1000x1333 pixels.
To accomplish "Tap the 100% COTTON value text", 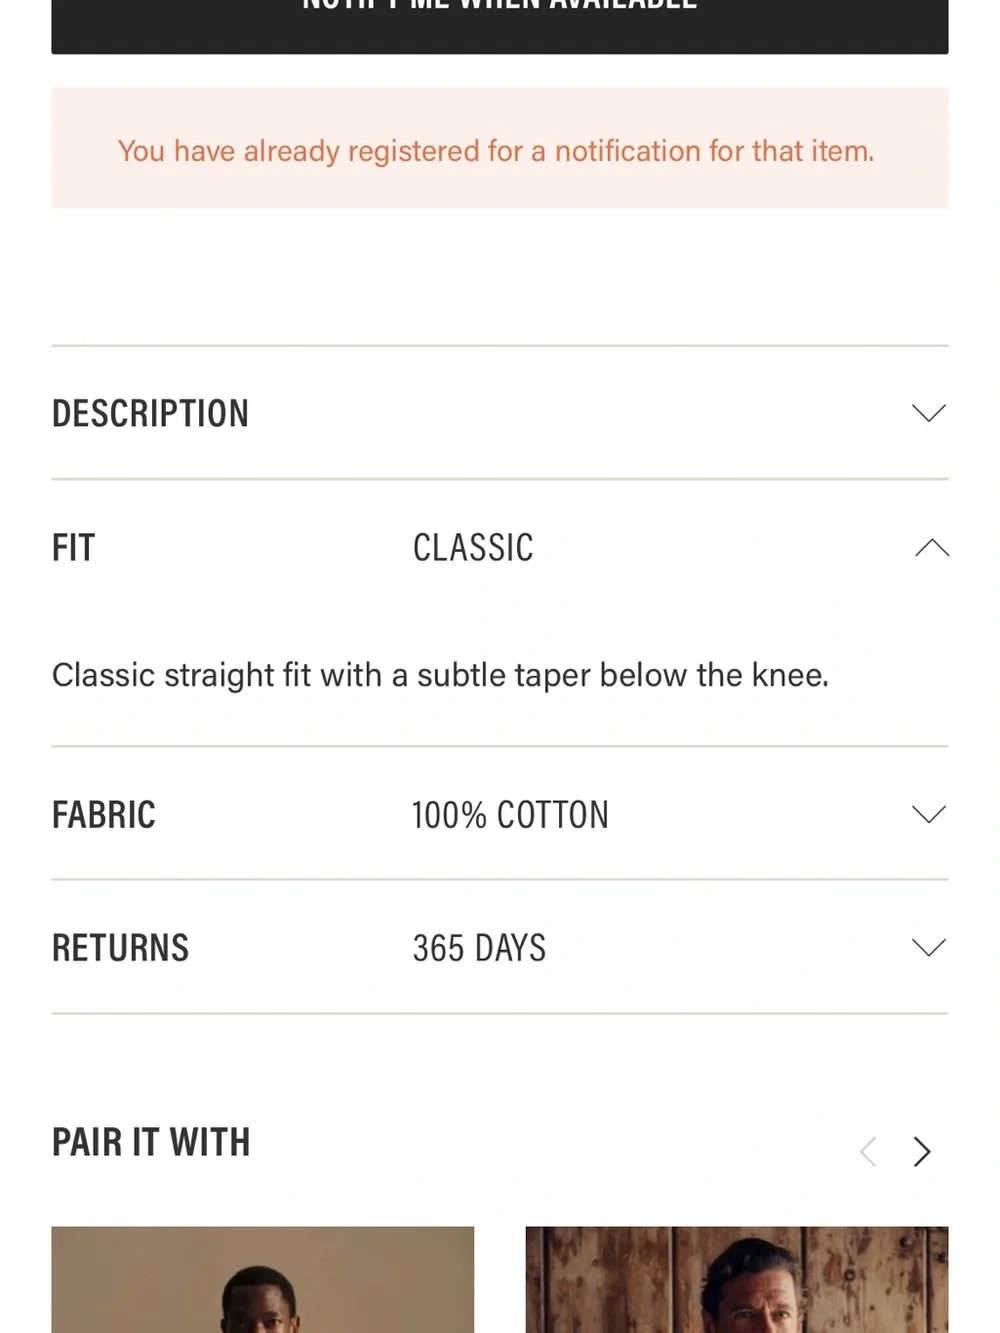I will (x=510, y=815).
